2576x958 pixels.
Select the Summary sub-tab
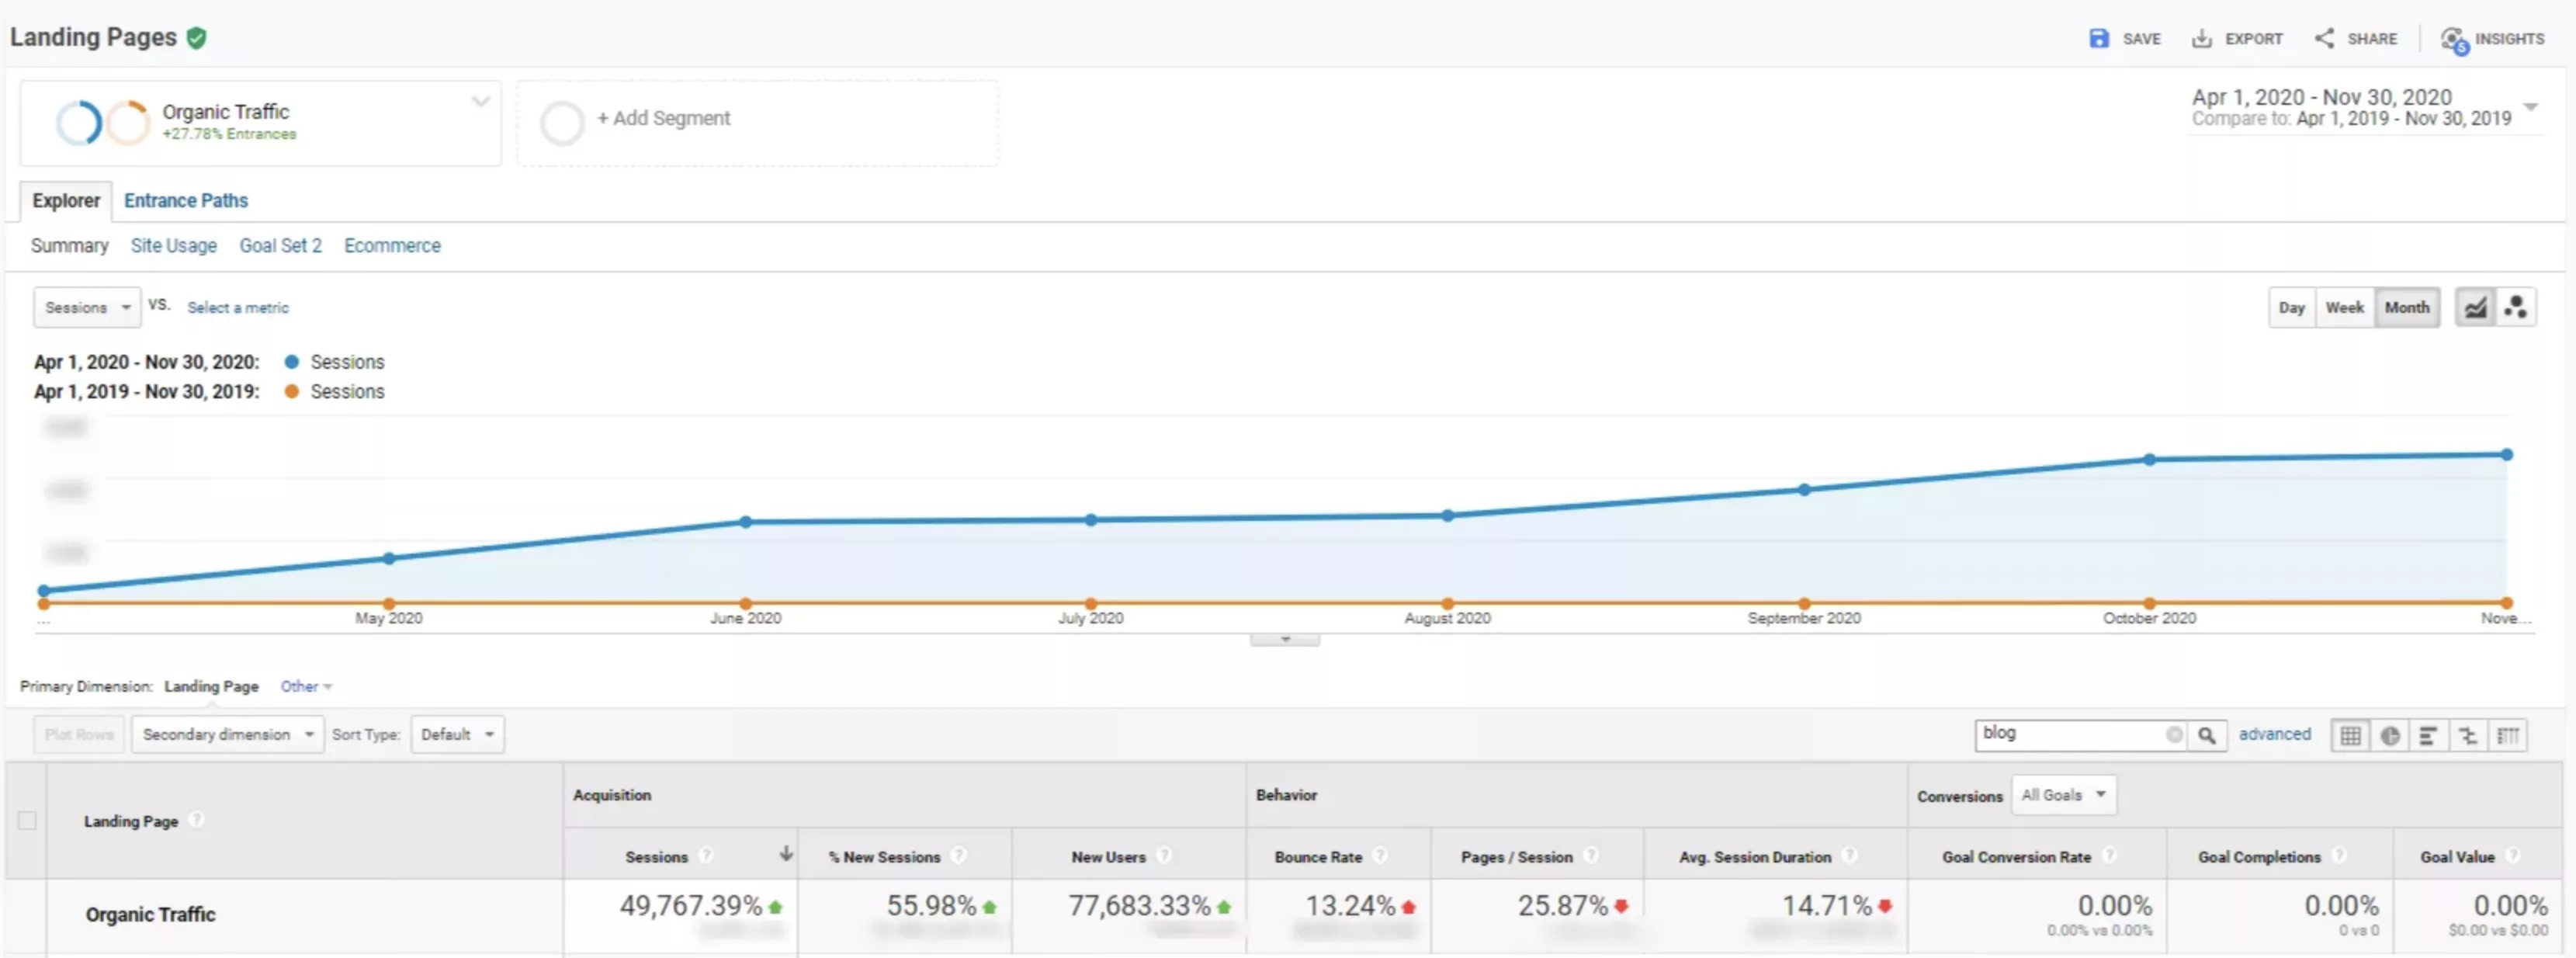[69, 246]
